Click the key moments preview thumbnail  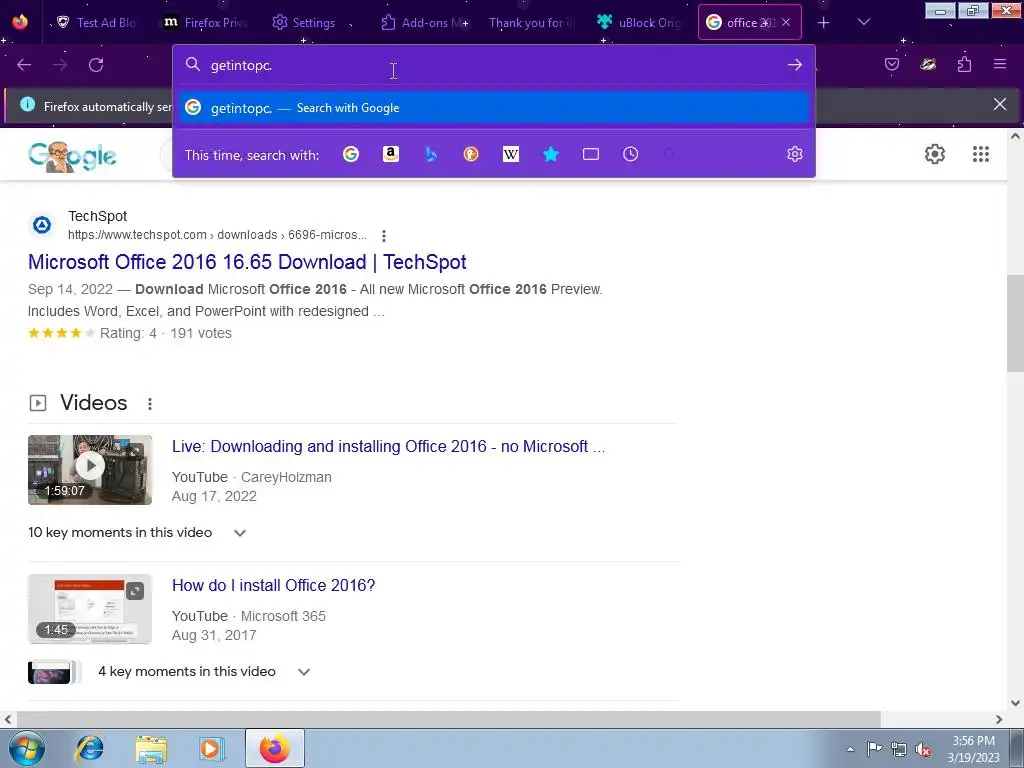click(x=50, y=673)
